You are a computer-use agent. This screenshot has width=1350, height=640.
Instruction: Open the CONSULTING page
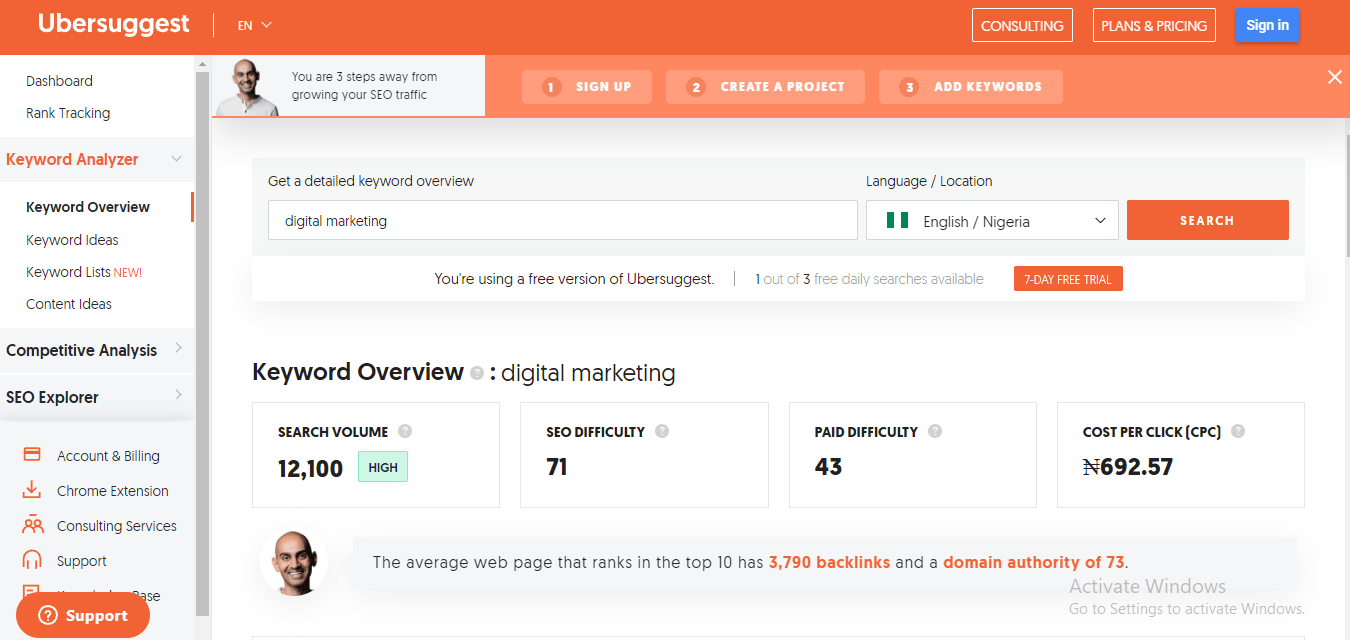click(x=1022, y=26)
